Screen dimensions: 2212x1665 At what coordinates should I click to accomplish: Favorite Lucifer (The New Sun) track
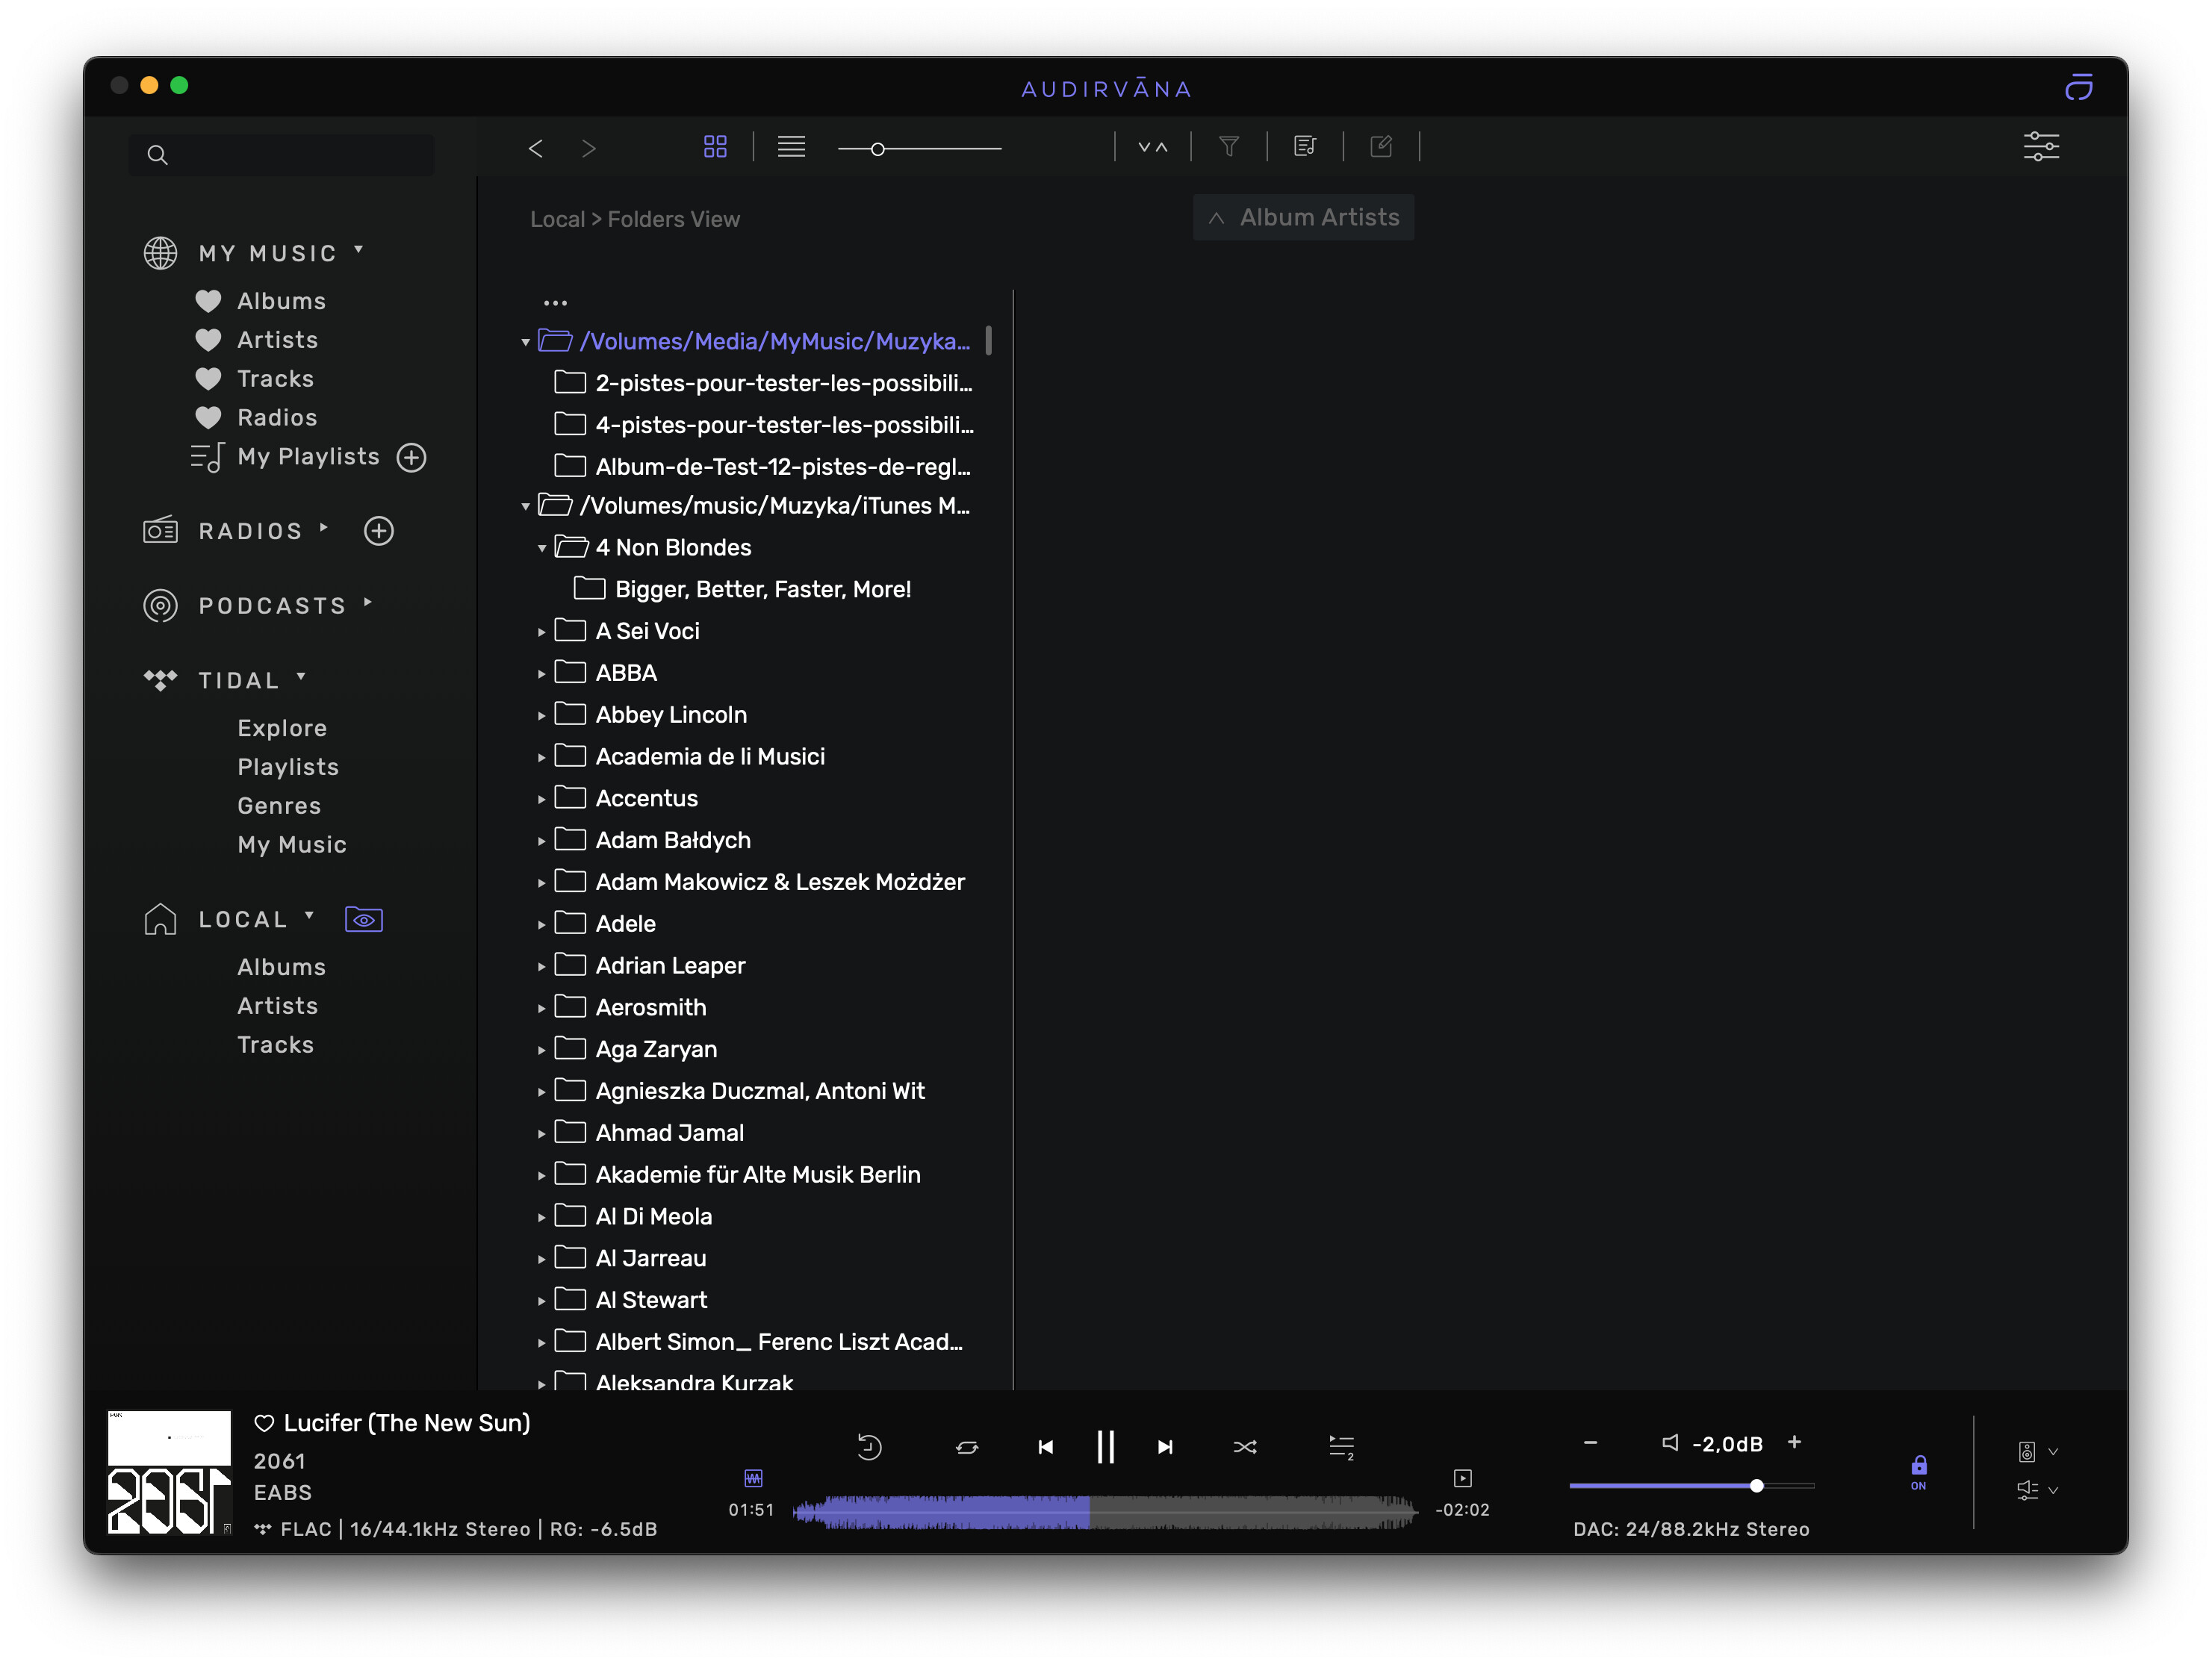click(264, 1423)
